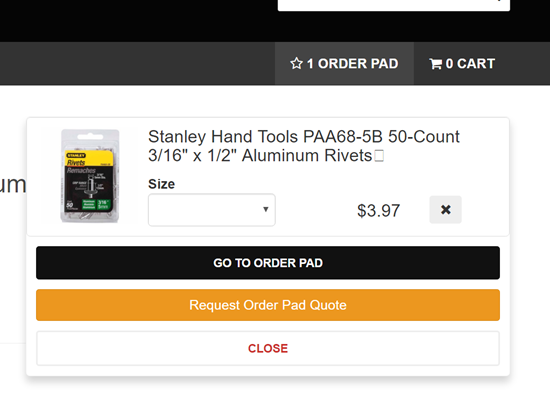Image resolution: width=550 pixels, height=394 pixels.
Task: Click the shopping cart icon
Action: pyautogui.click(x=436, y=64)
